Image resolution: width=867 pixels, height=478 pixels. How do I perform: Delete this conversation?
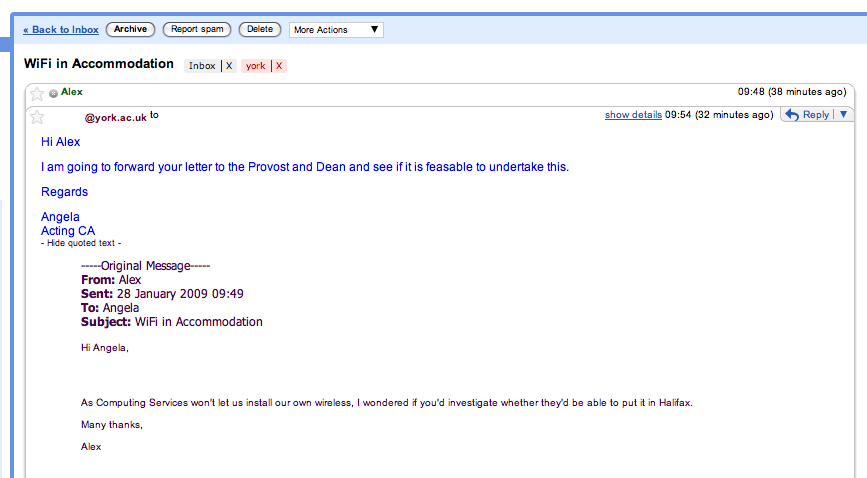pos(260,30)
